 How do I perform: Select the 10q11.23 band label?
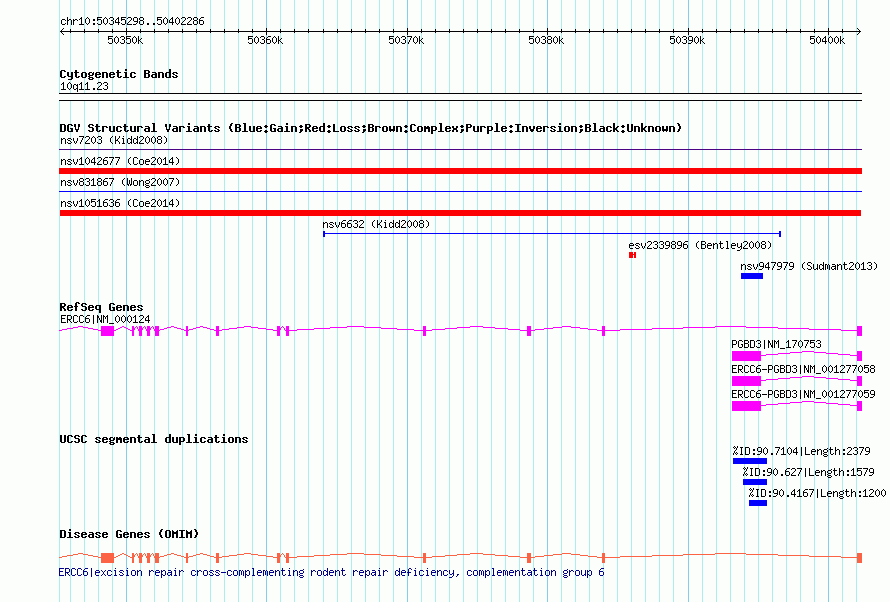tap(84, 86)
